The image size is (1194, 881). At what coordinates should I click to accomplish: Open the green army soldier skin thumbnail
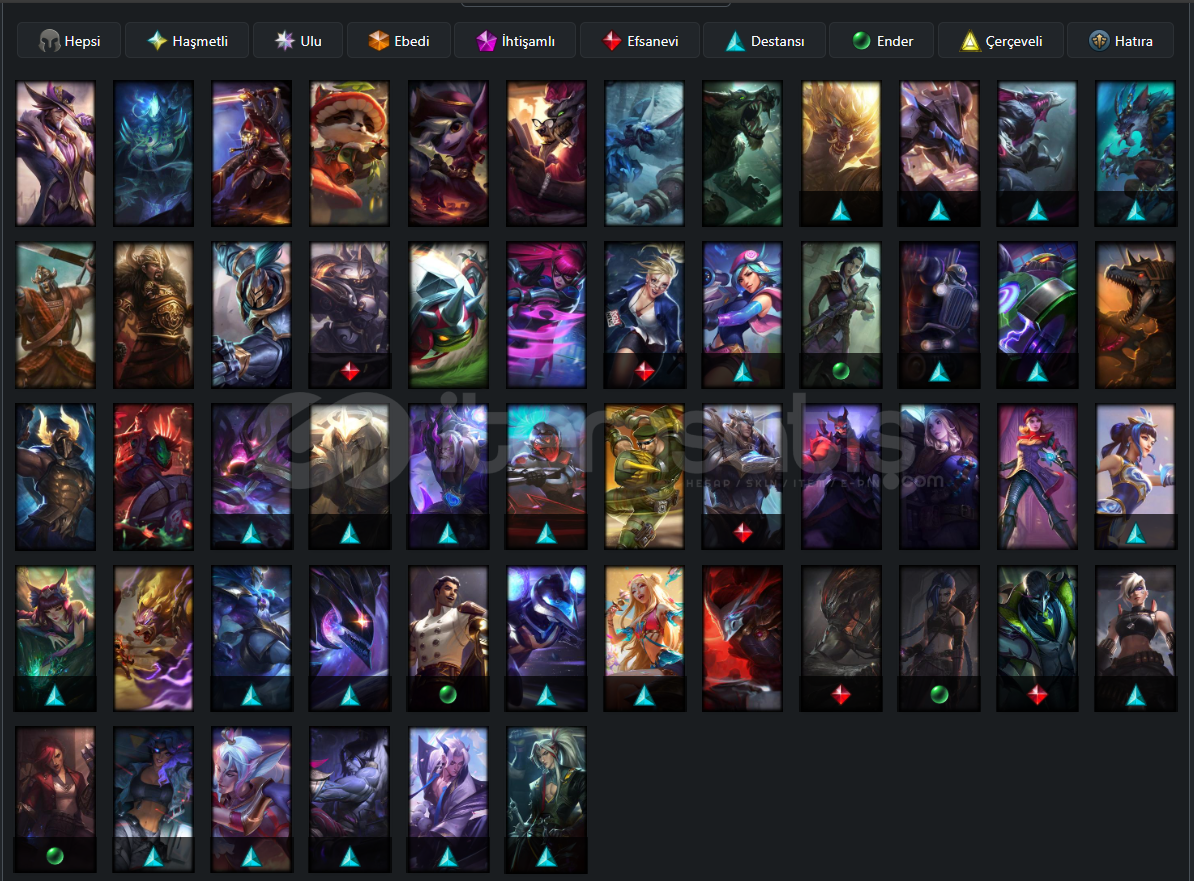(x=644, y=477)
